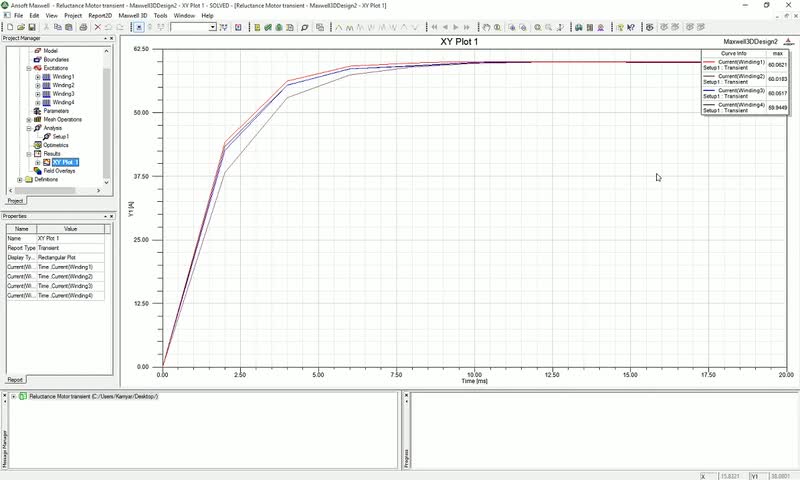
Task: Select Model in project tree
Action: click(x=51, y=50)
